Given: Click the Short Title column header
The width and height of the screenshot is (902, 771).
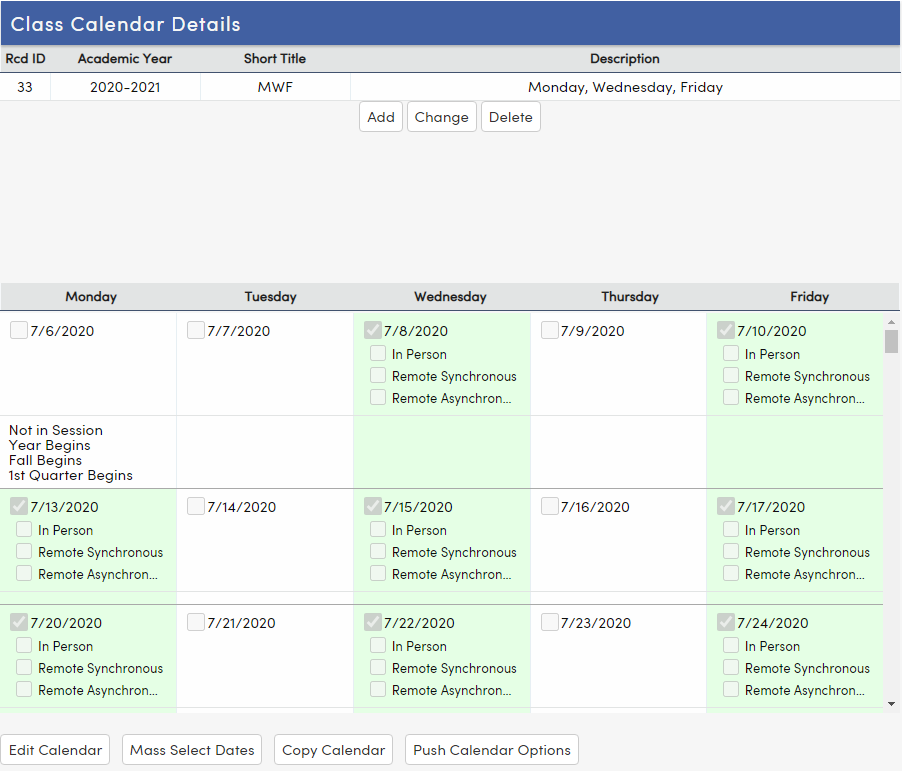Looking at the screenshot, I should coord(275,59).
